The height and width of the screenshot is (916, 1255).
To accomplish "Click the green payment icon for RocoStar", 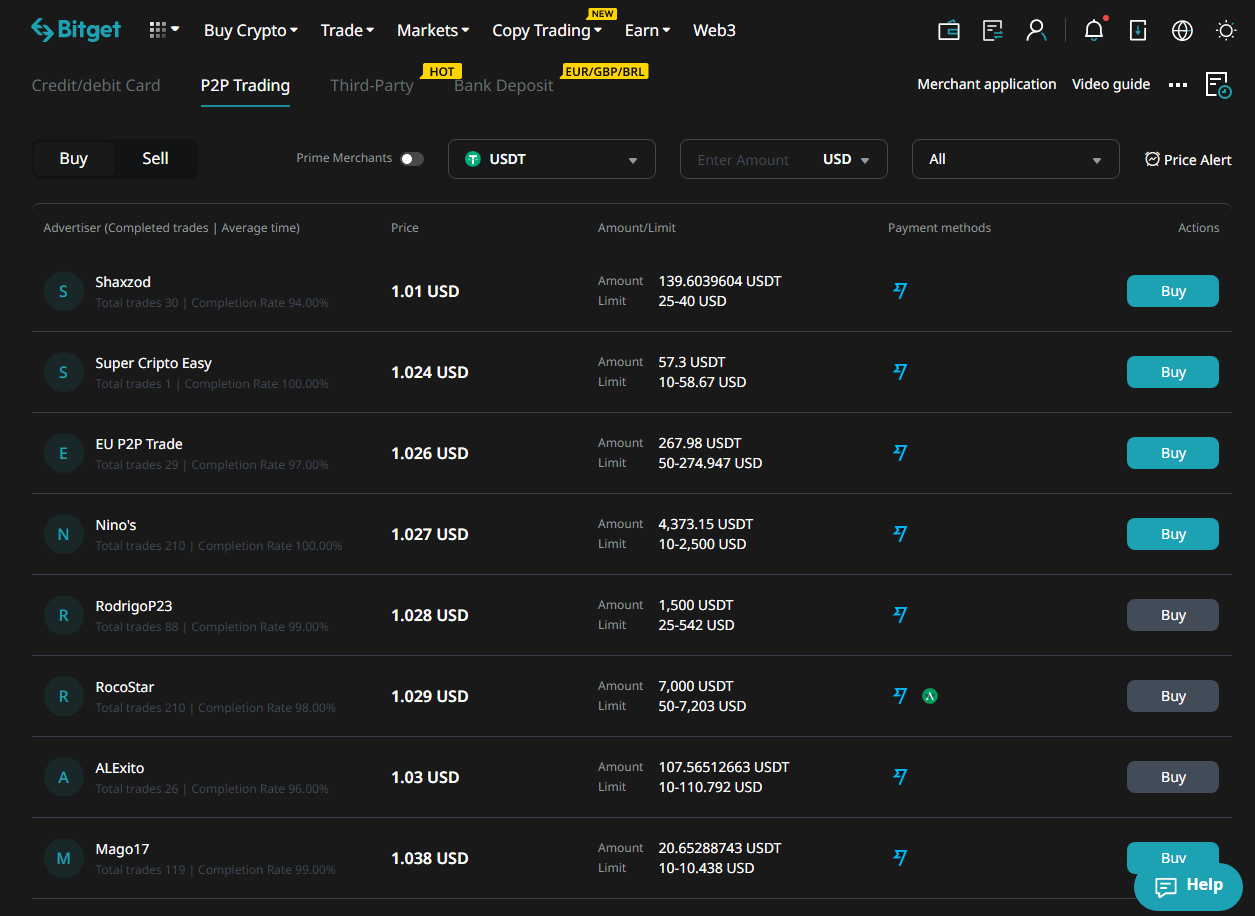I will pyautogui.click(x=930, y=696).
